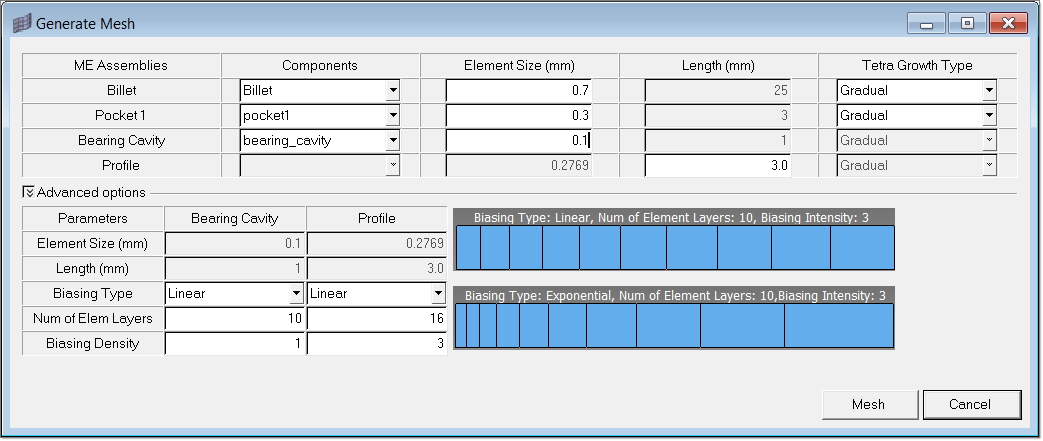Maximize the Generate Mesh window
1043x441 pixels.
(967, 24)
